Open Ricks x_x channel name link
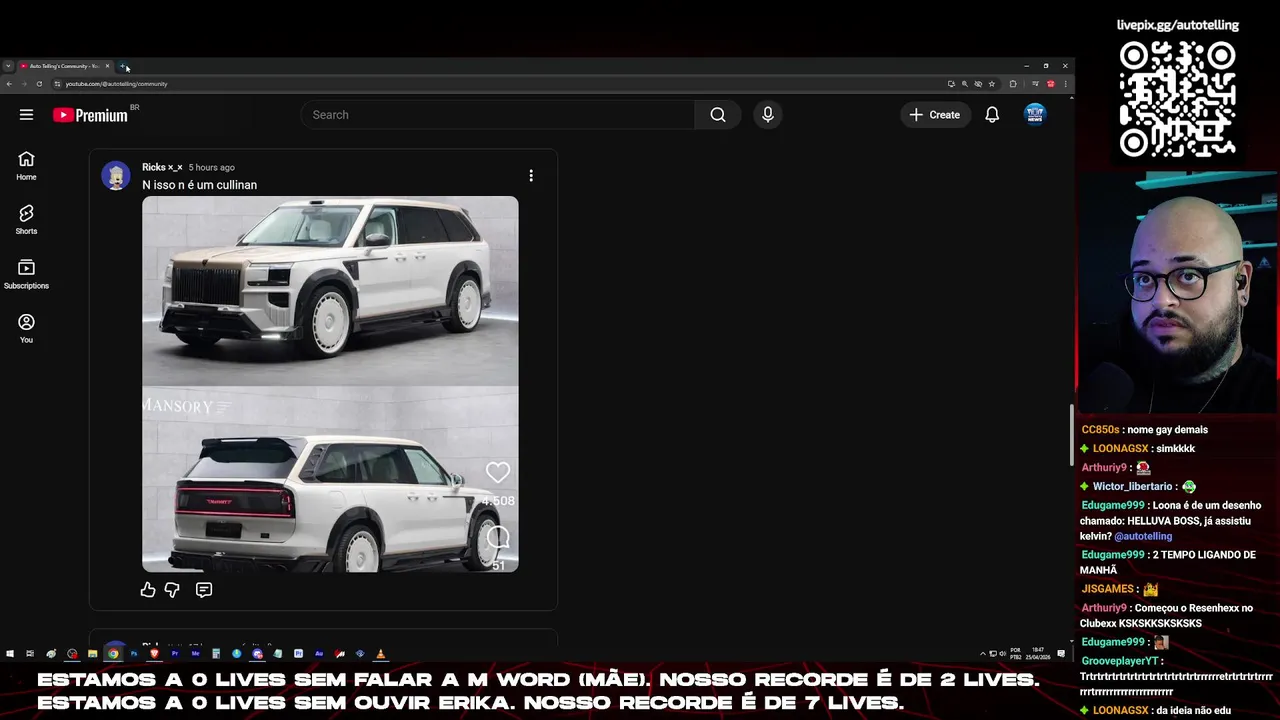The image size is (1280, 720). 162,167
